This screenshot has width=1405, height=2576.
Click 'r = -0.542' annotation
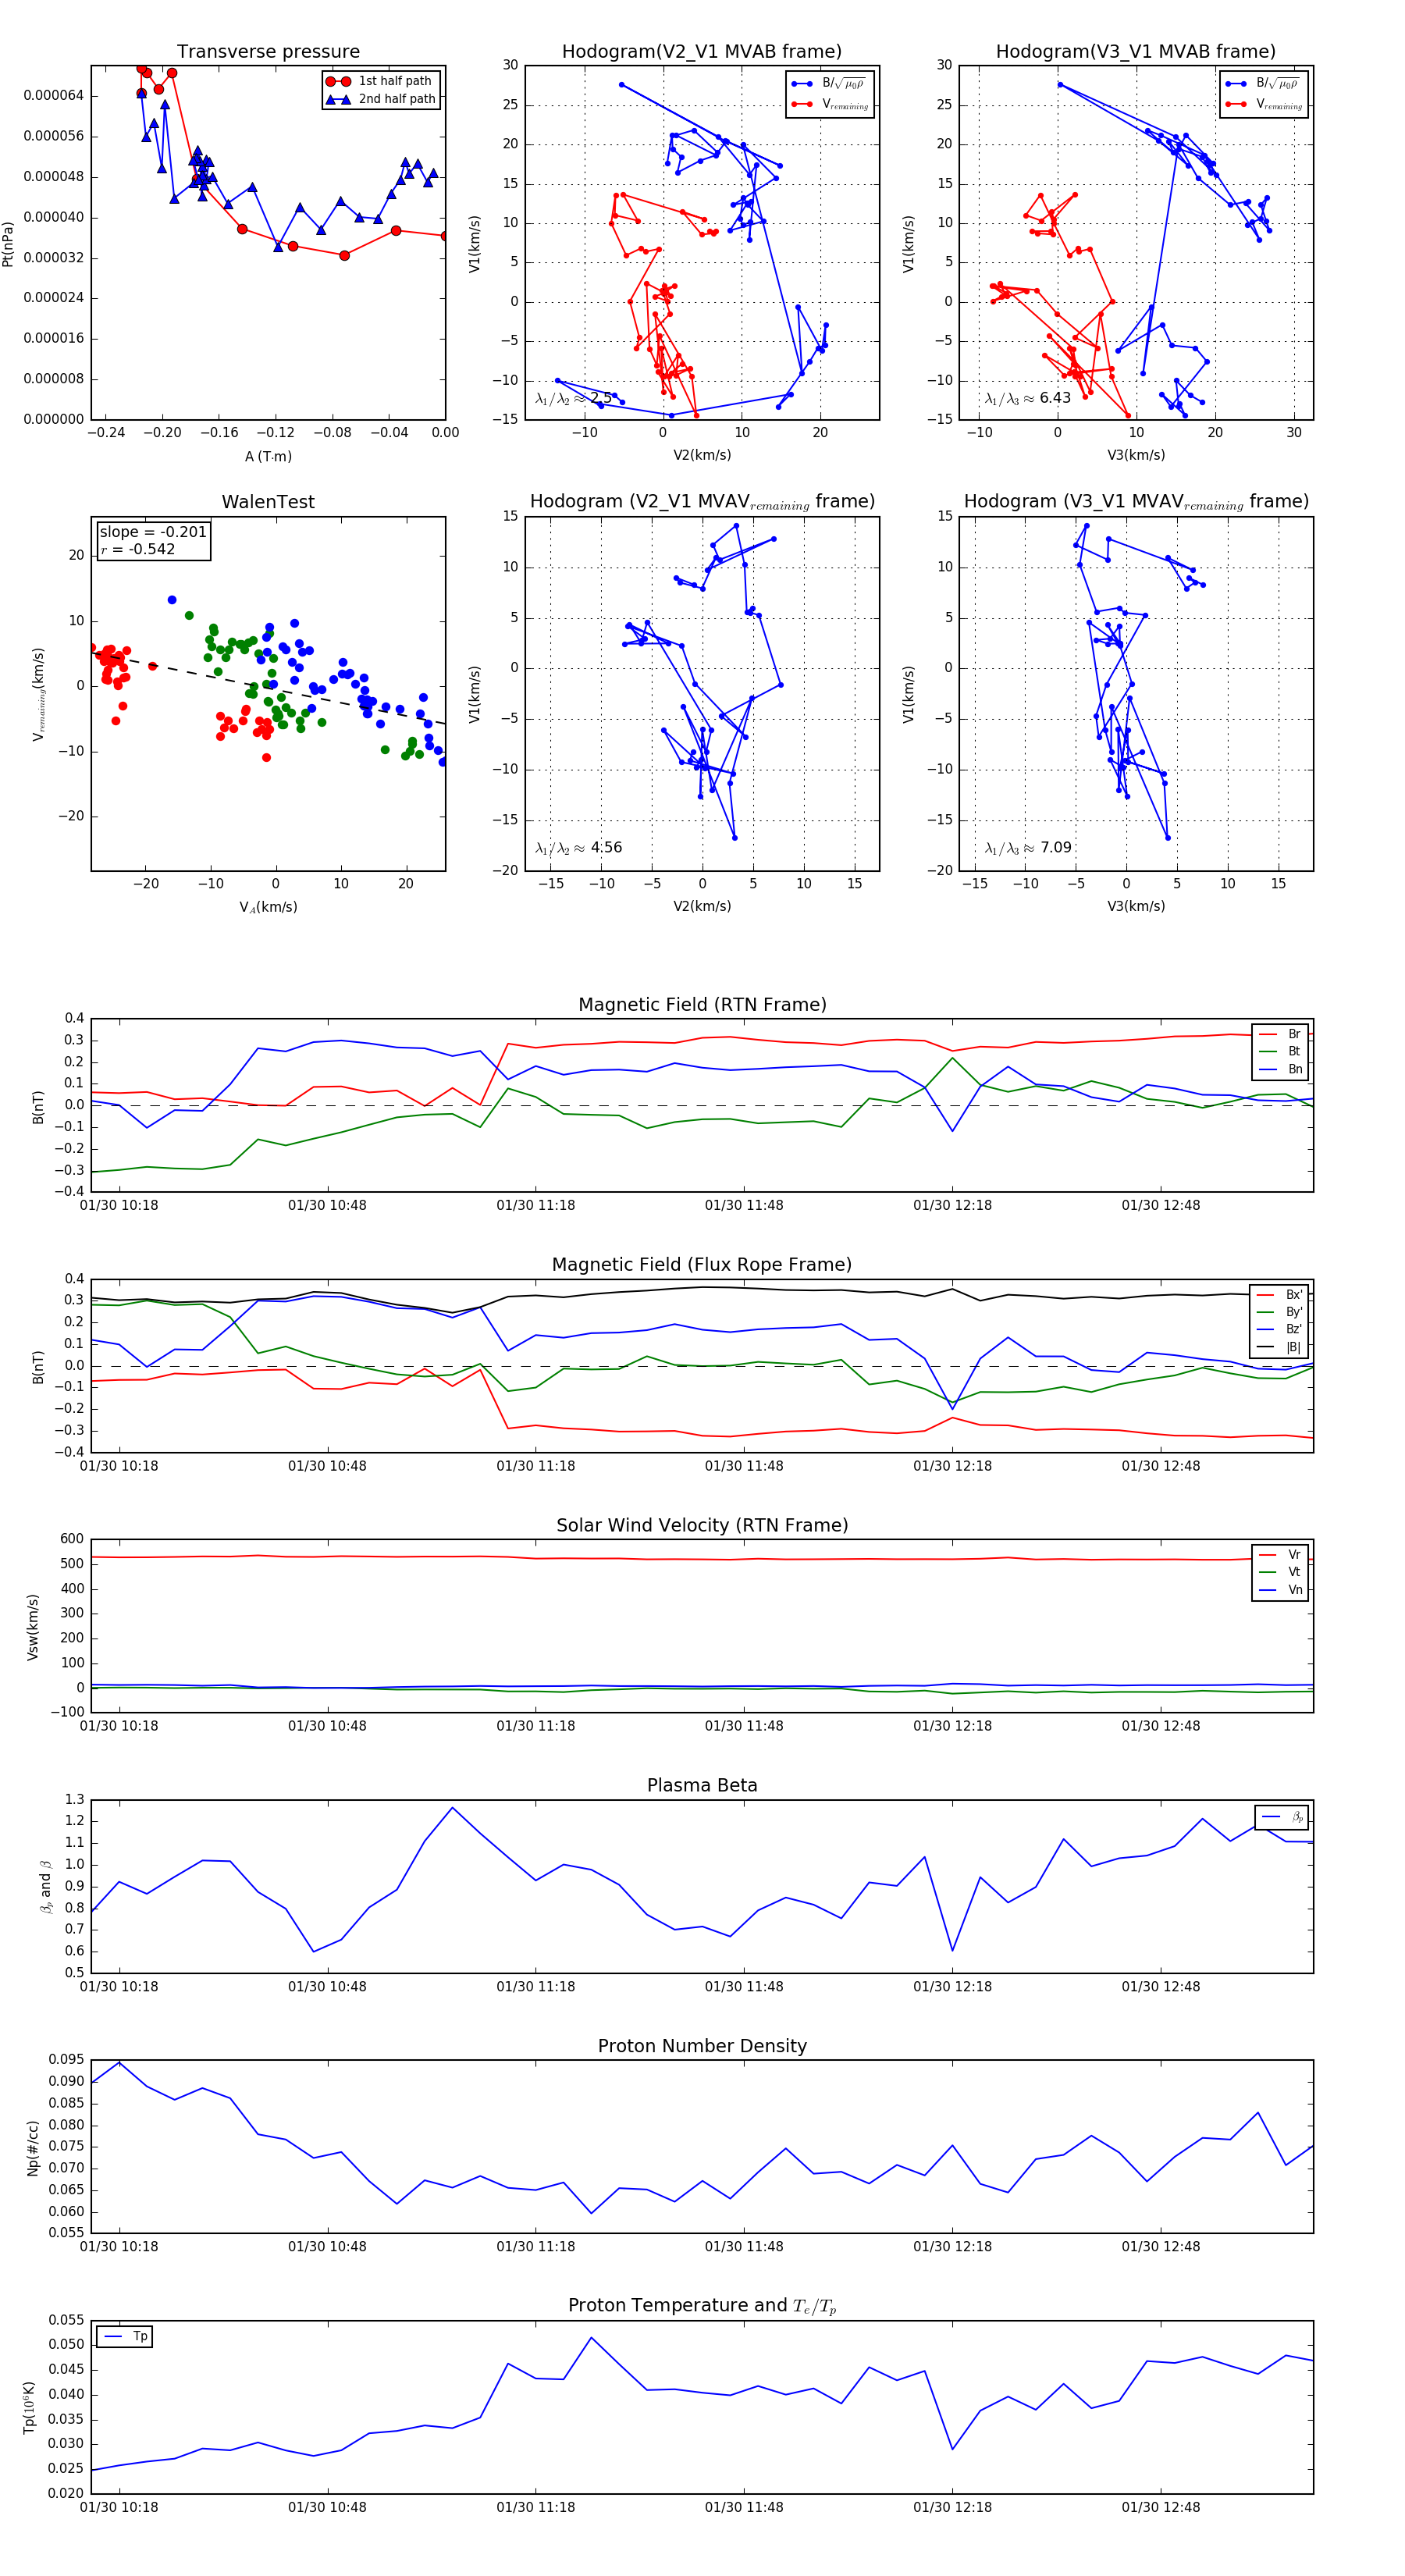pos(137,549)
